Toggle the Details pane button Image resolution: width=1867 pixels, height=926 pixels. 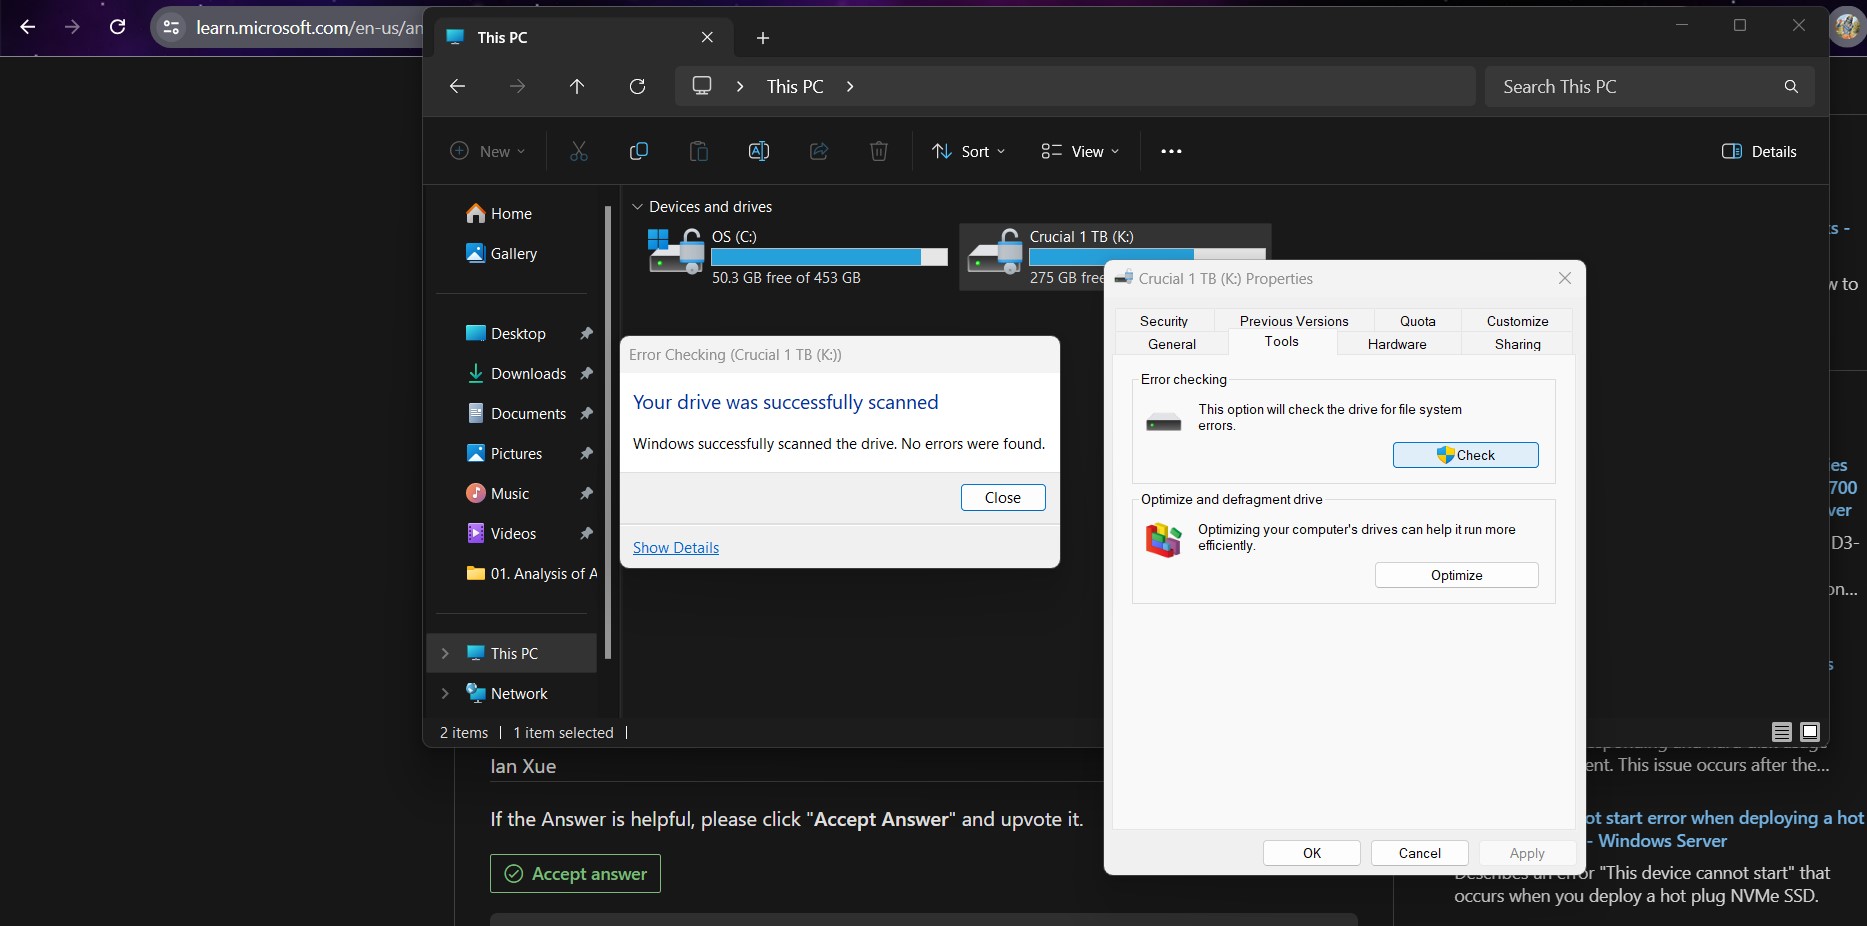tap(1759, 151)
